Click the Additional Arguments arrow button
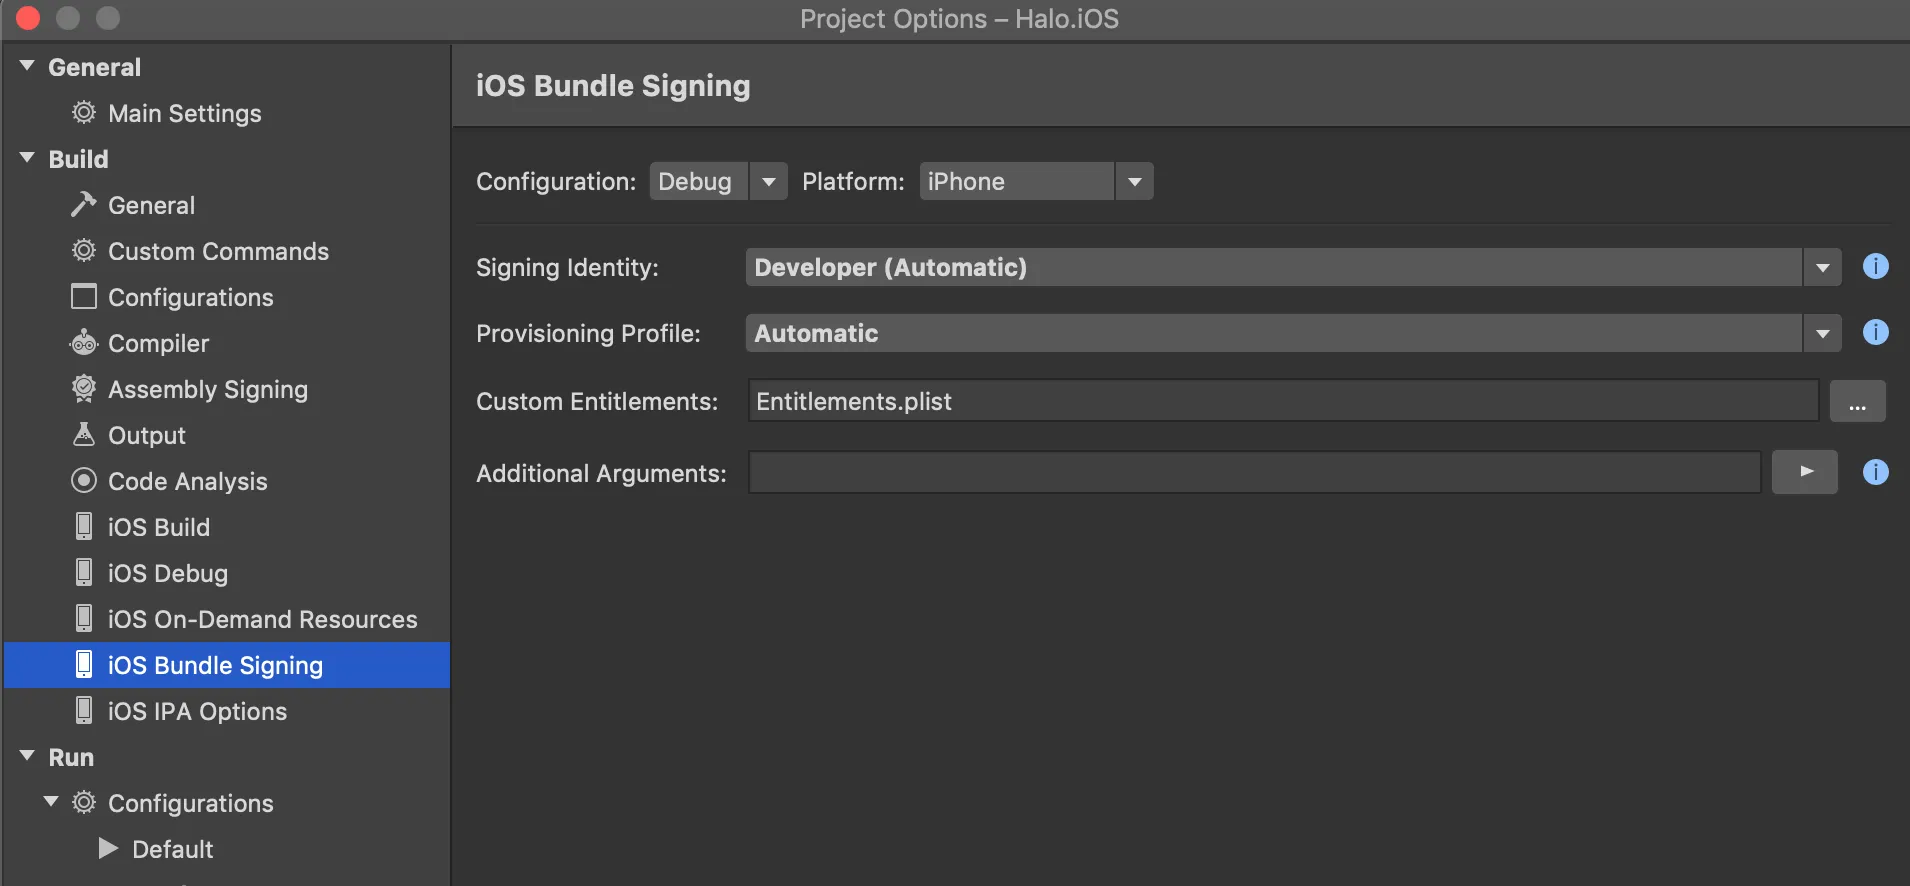1910x886 pixels. pos(1805,472)
